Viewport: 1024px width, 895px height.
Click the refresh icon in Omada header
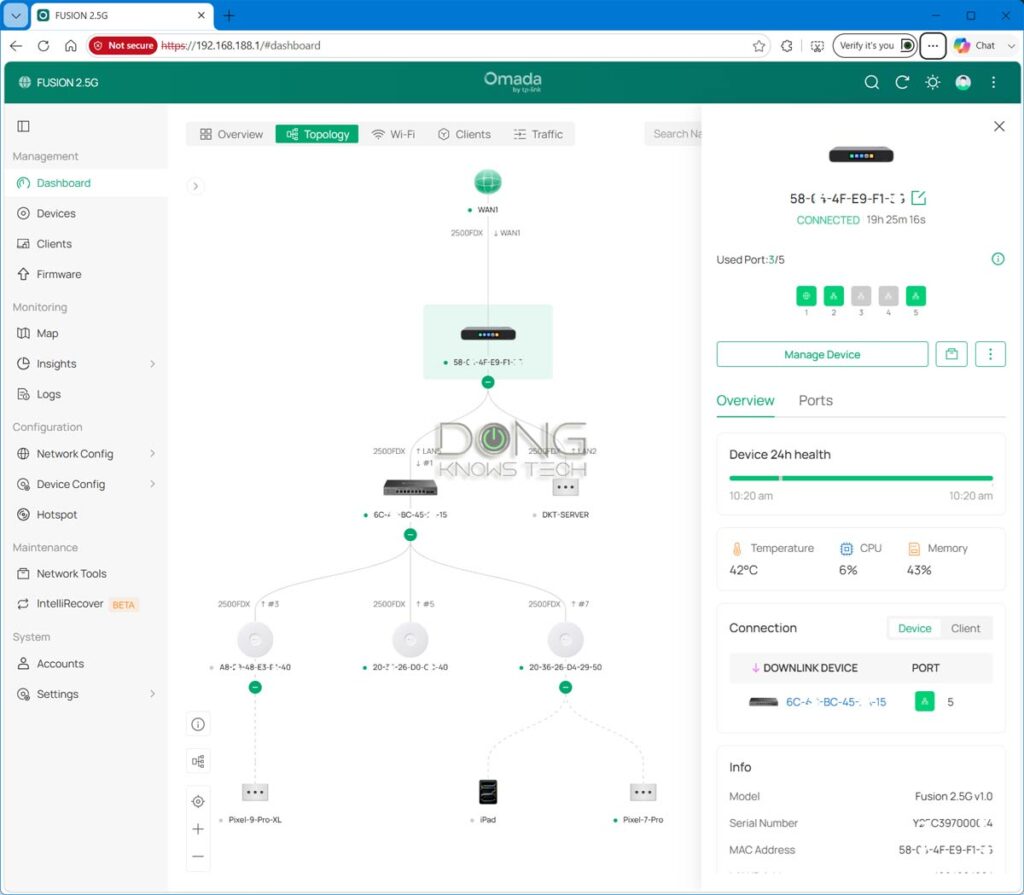(902, 82)
